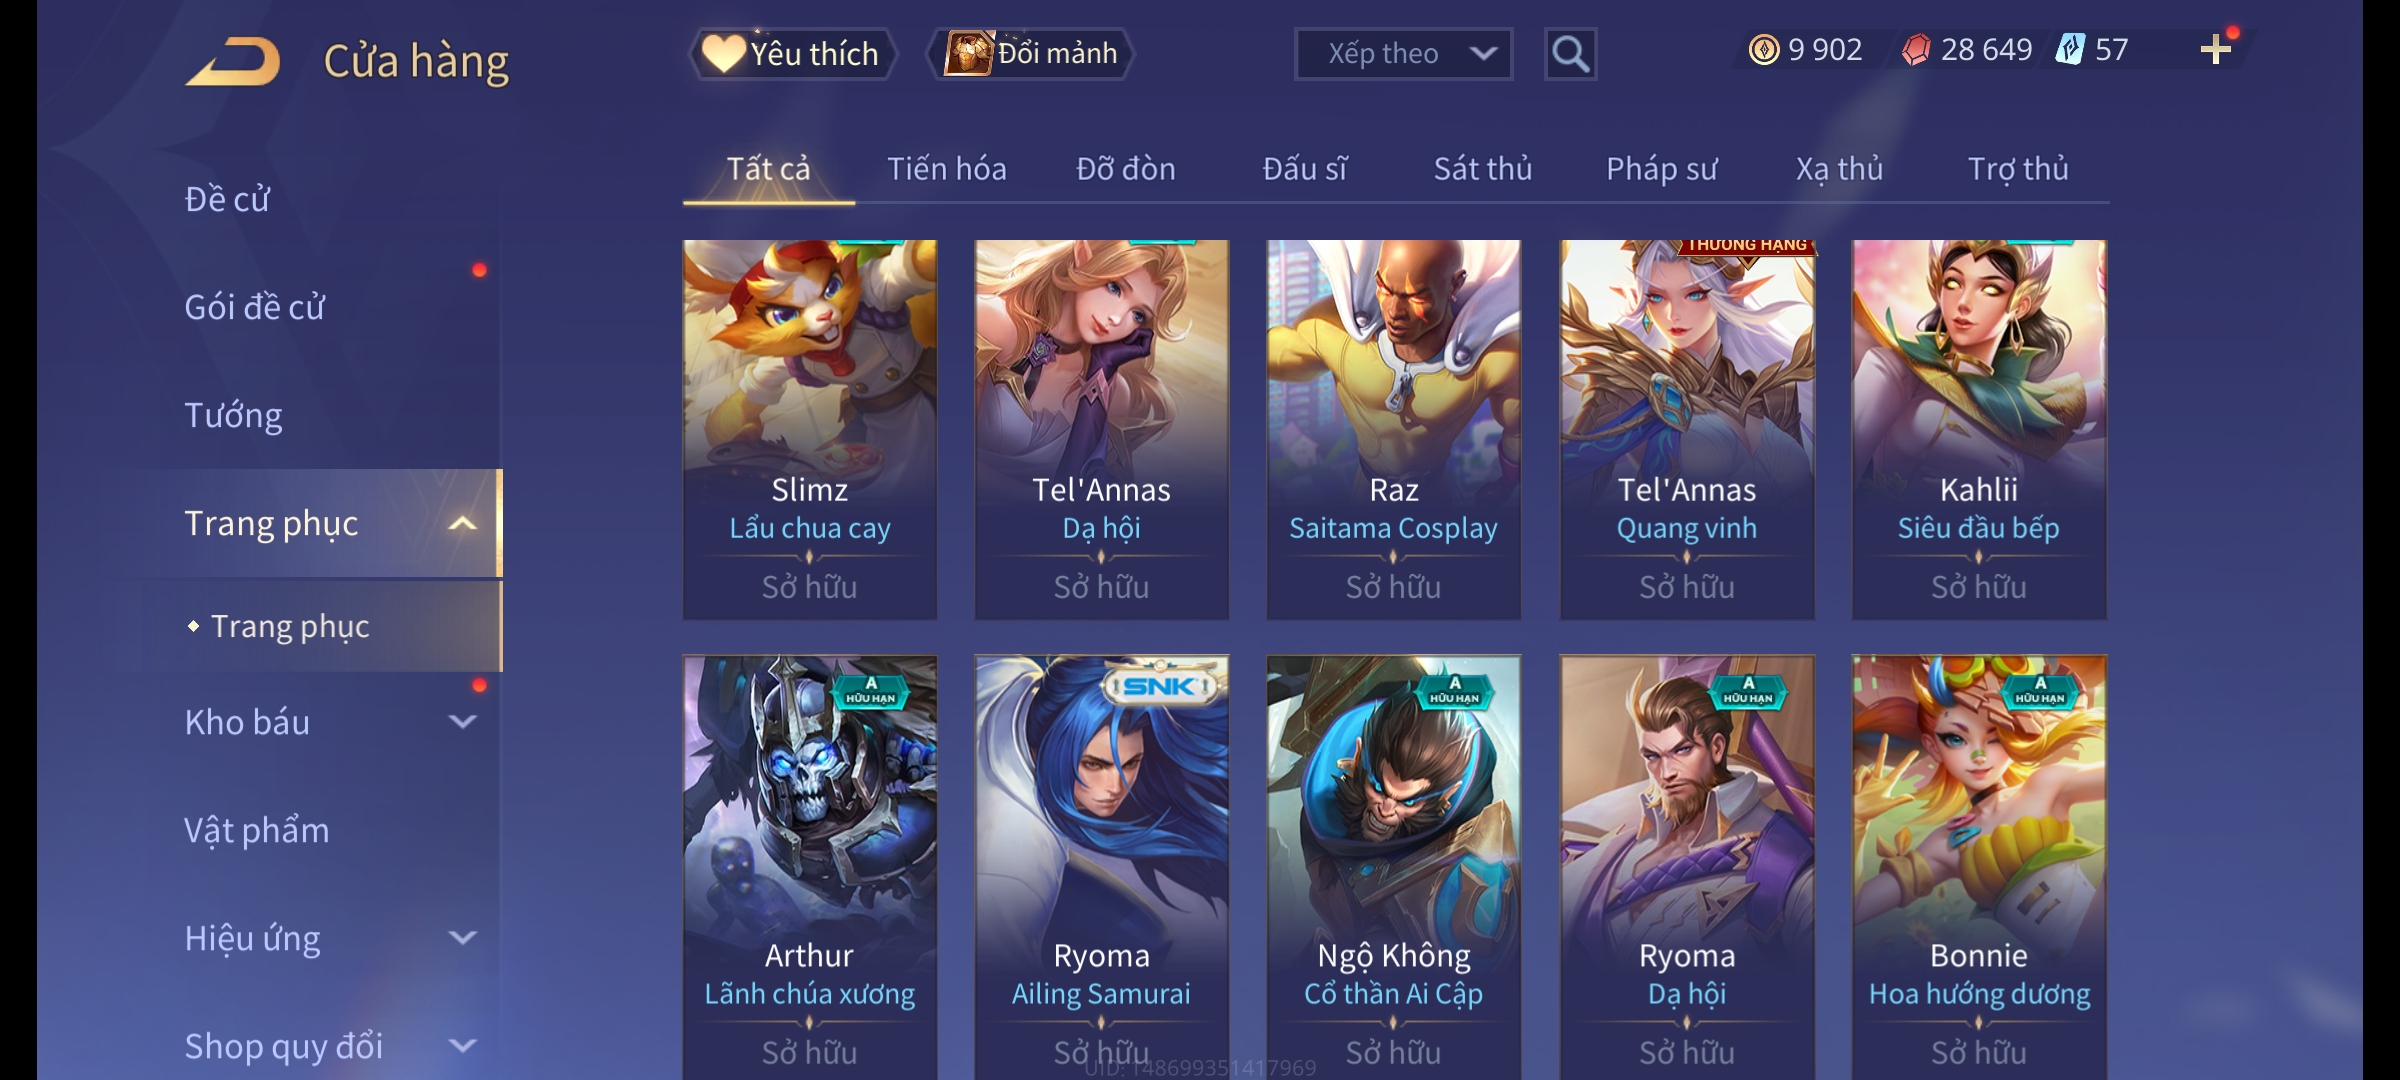Expand the Hiệu ứng section
The image size is (2400, 1080).
coord(462,938)
